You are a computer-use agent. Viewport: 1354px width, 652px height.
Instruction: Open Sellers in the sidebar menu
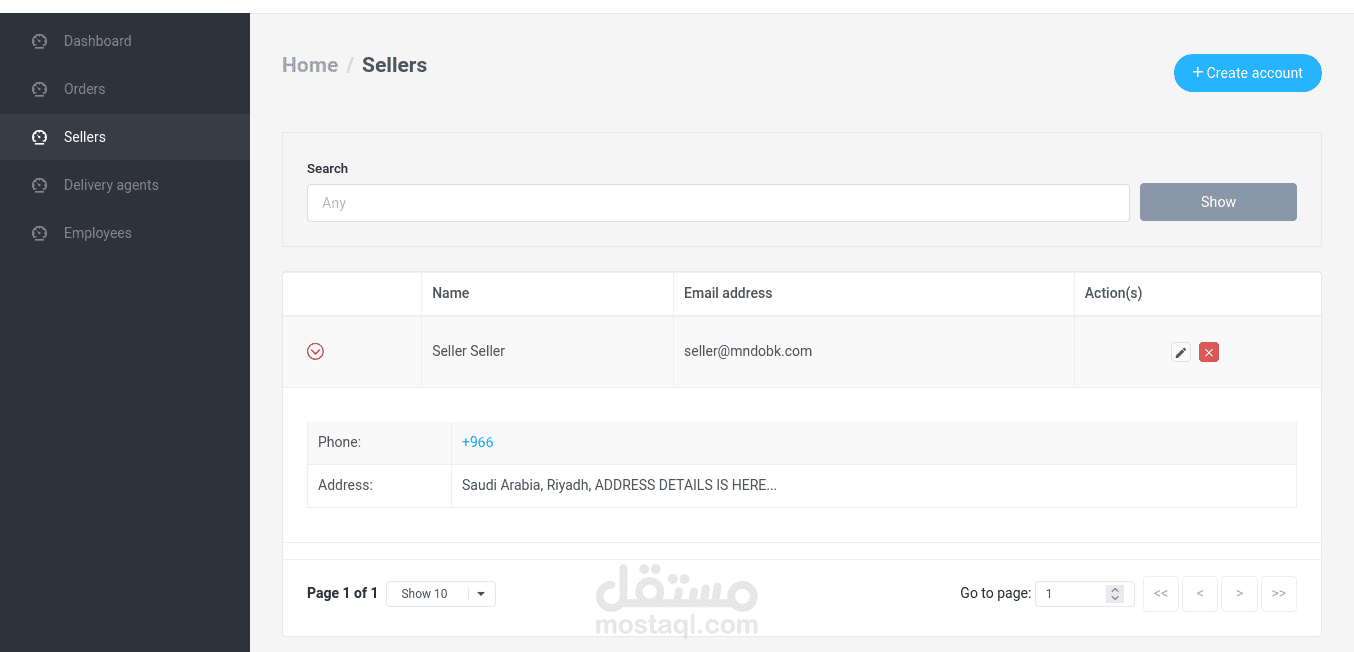click(x=85, y=137)
